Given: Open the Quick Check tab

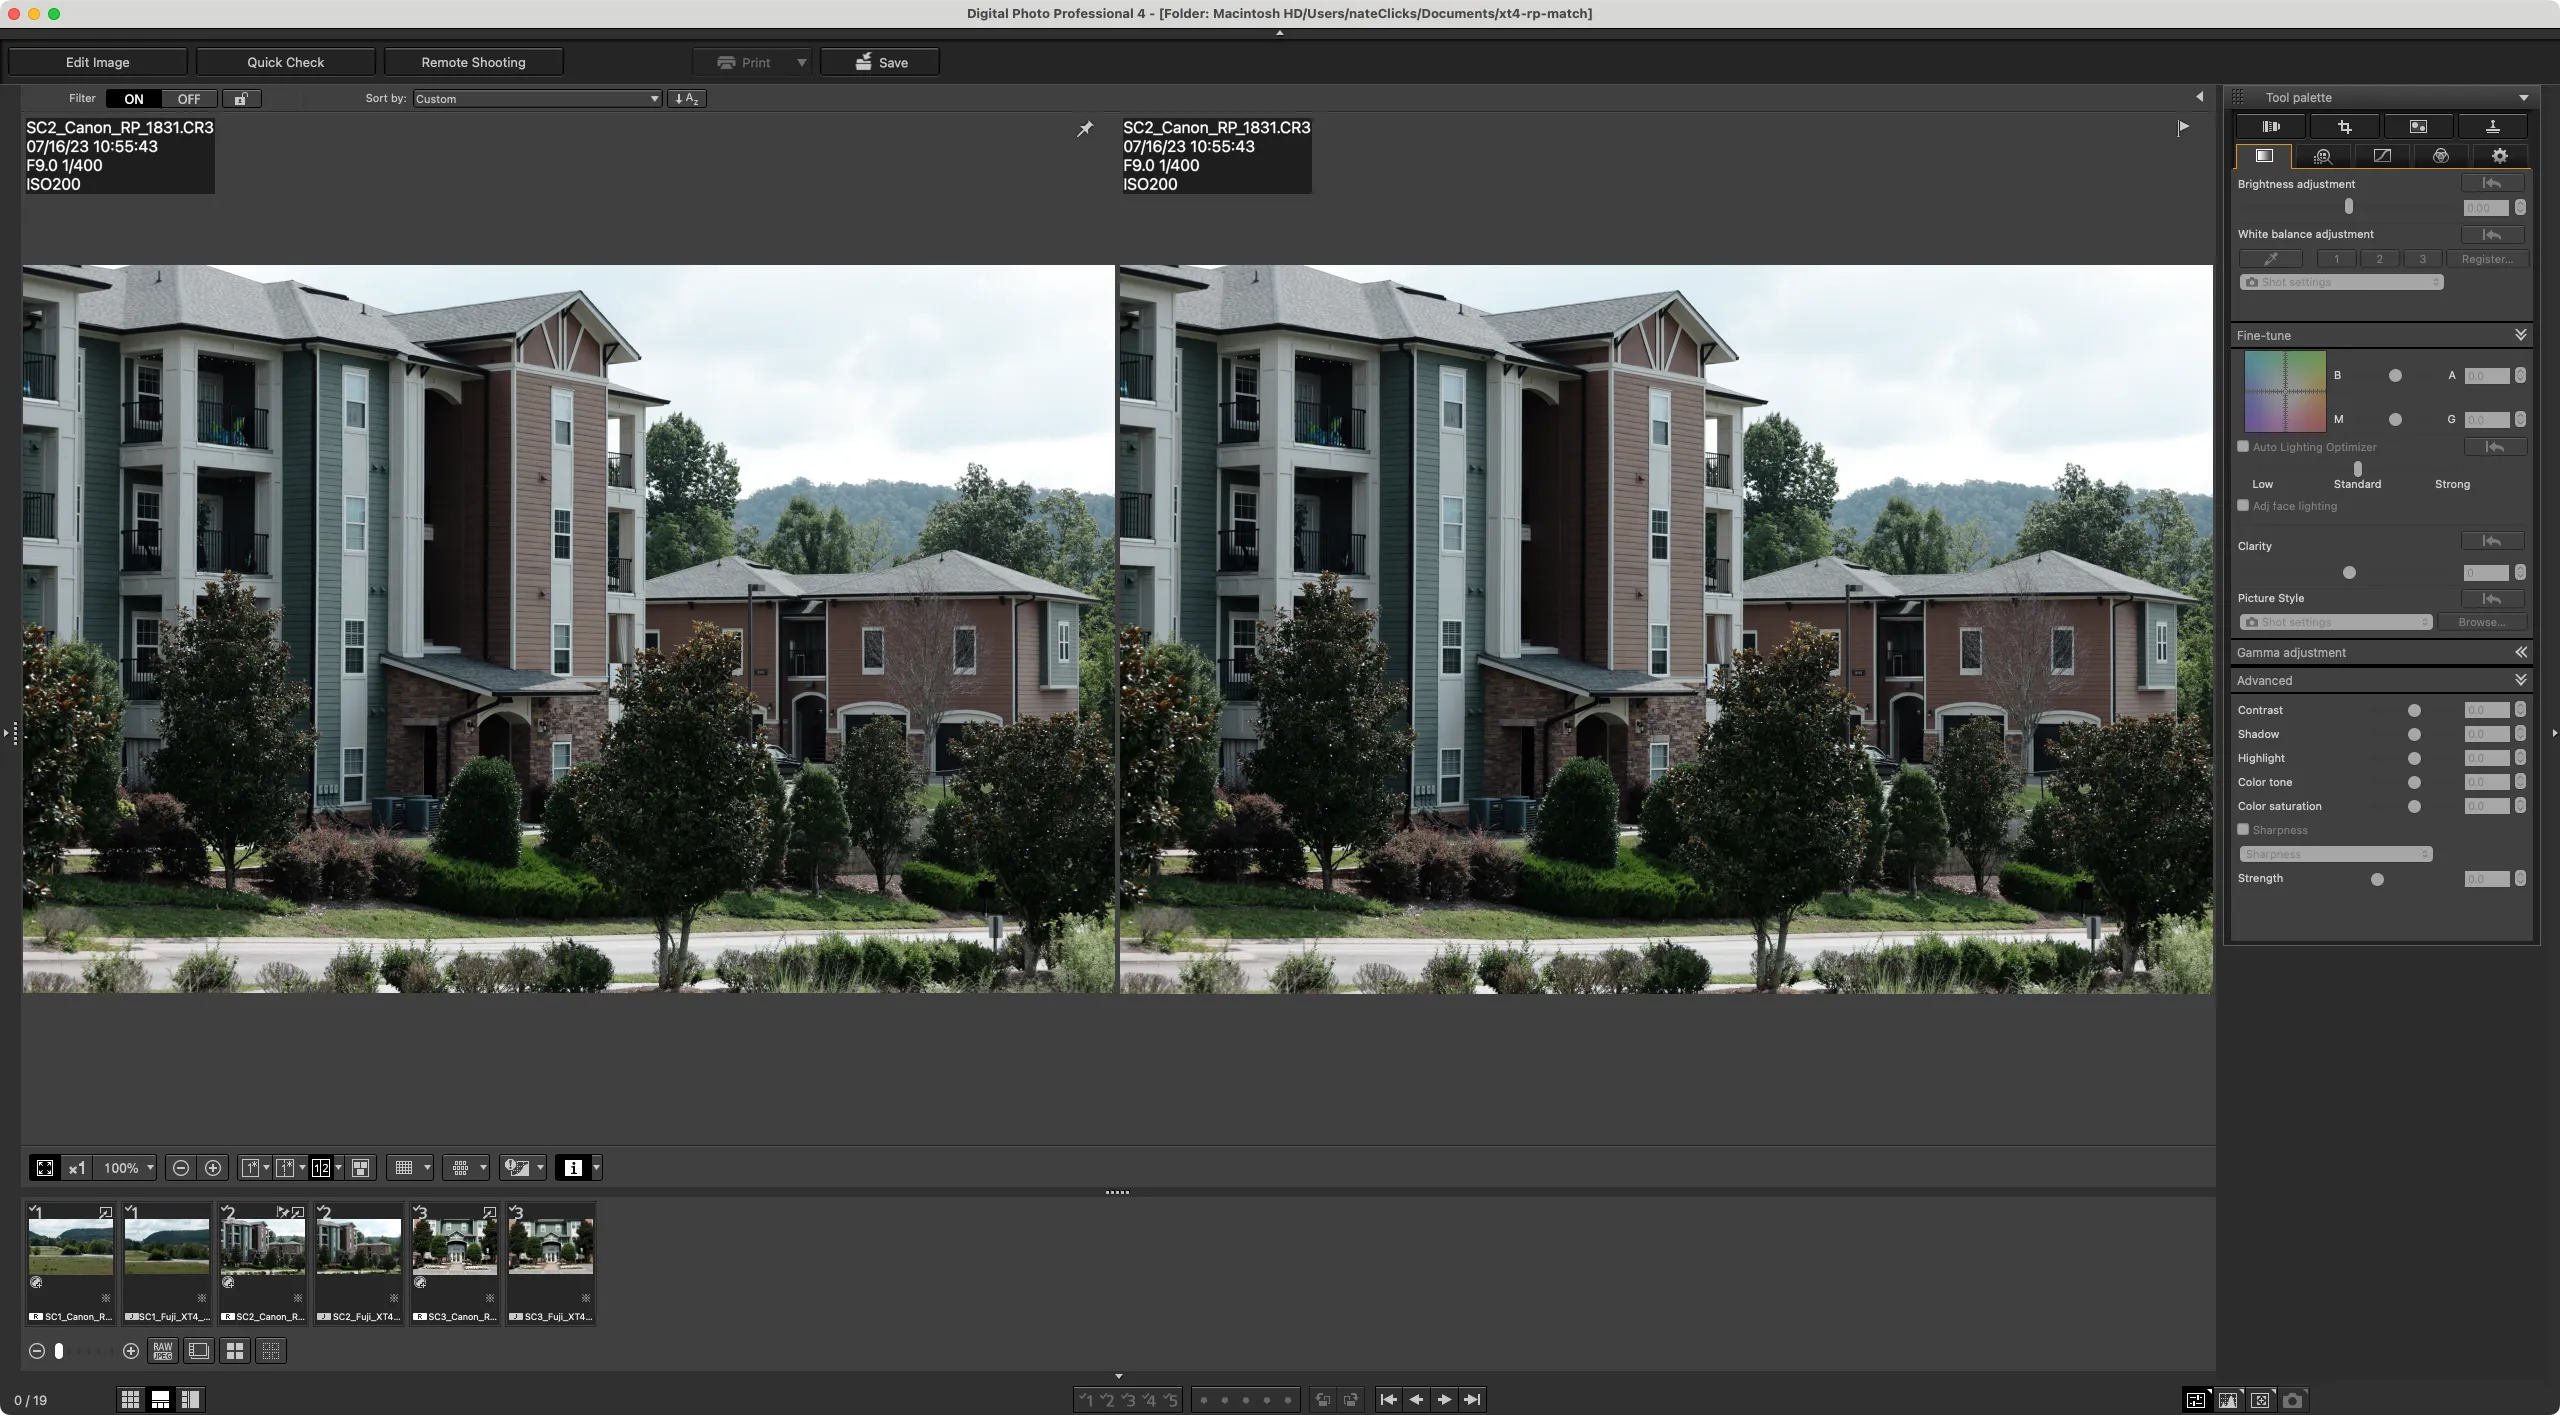Looking at the screenshot, I should 286,63.
